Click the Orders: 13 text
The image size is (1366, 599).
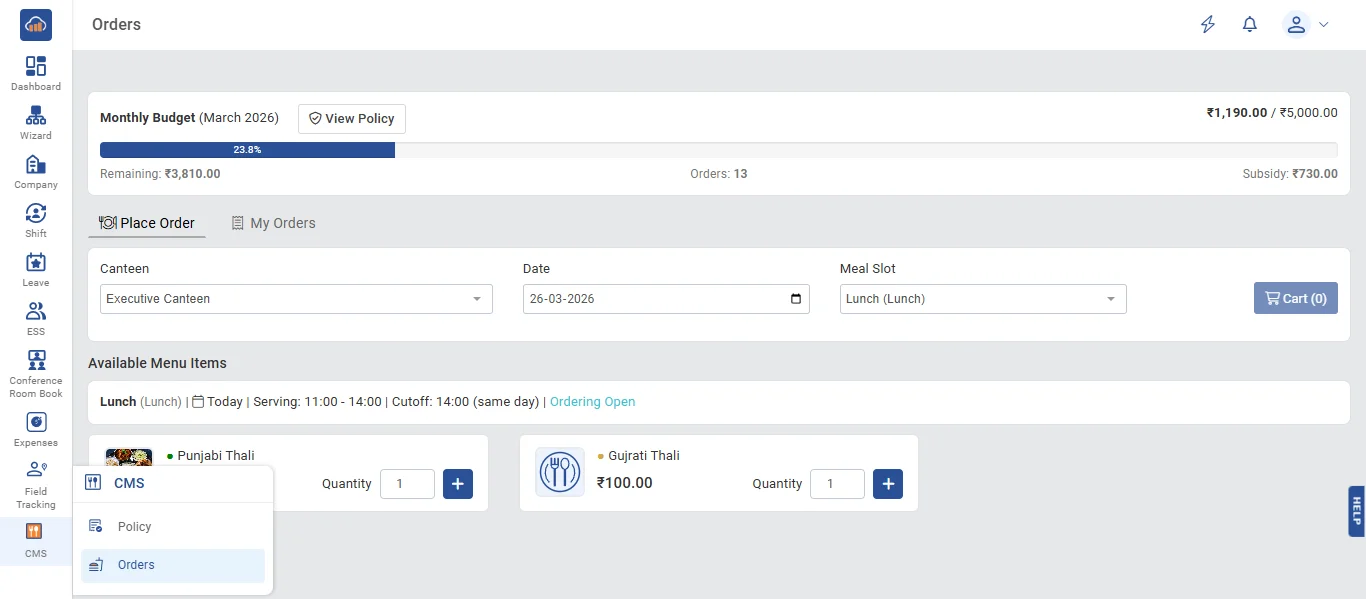(719, 174)
